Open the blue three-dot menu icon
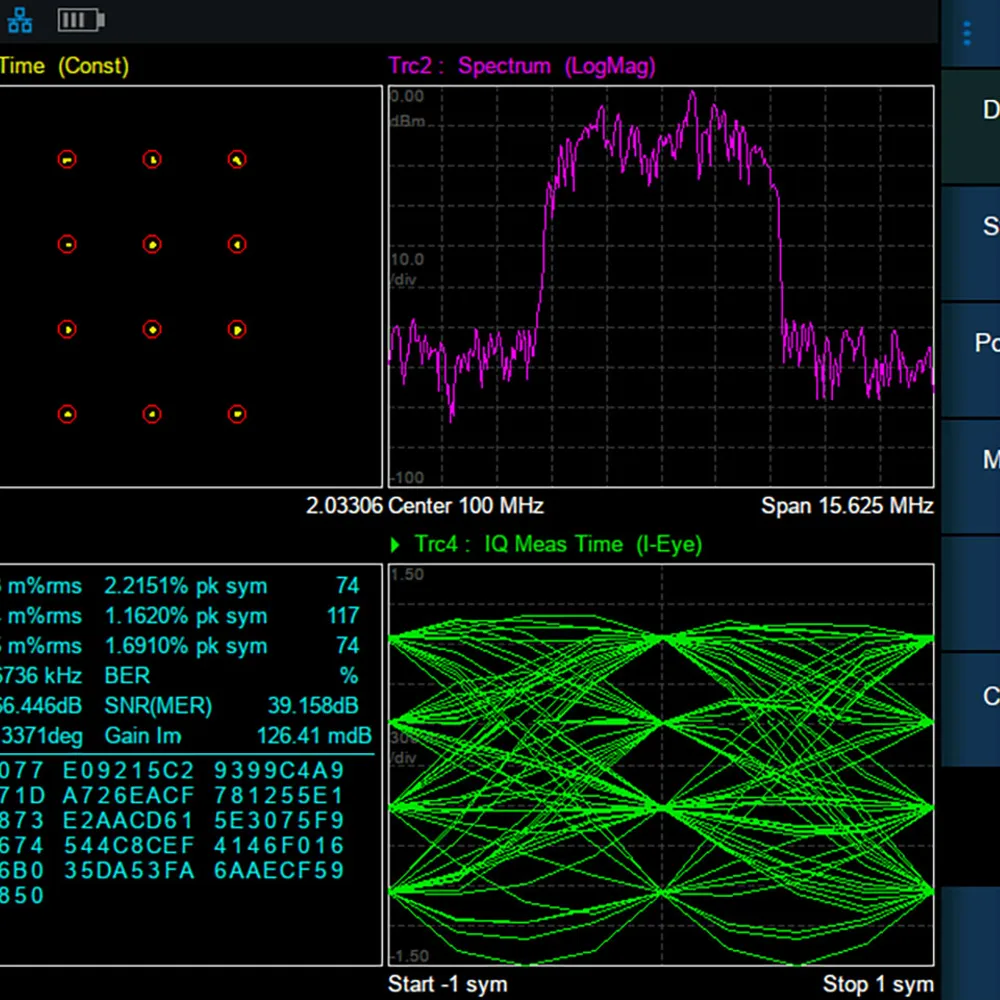Screen dimensions: 1000x1000 coord(966,34)
